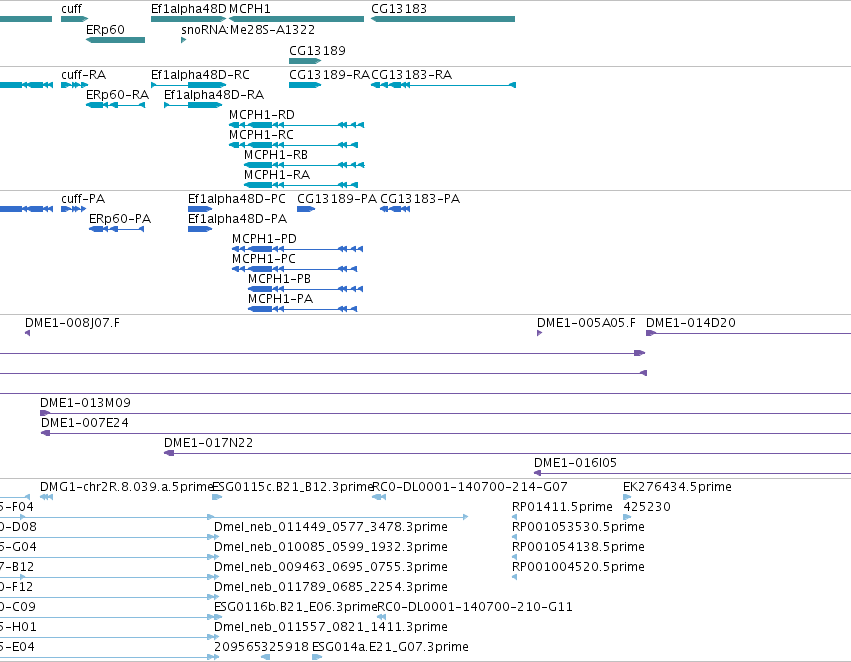This screenshot has height=662, width=851.
Task: Select the MCPH1-RA transcript
Action: pos(301,185)
